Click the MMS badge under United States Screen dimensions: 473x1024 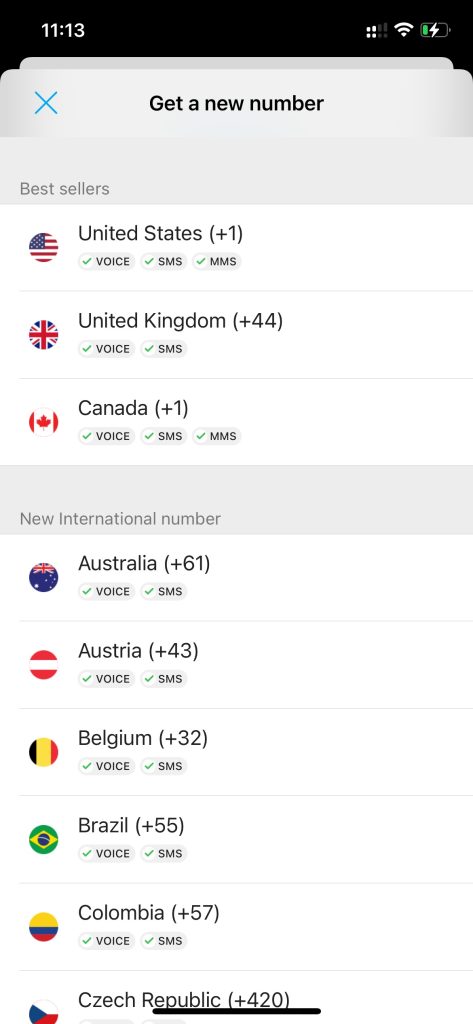click(x=217, y=262)
